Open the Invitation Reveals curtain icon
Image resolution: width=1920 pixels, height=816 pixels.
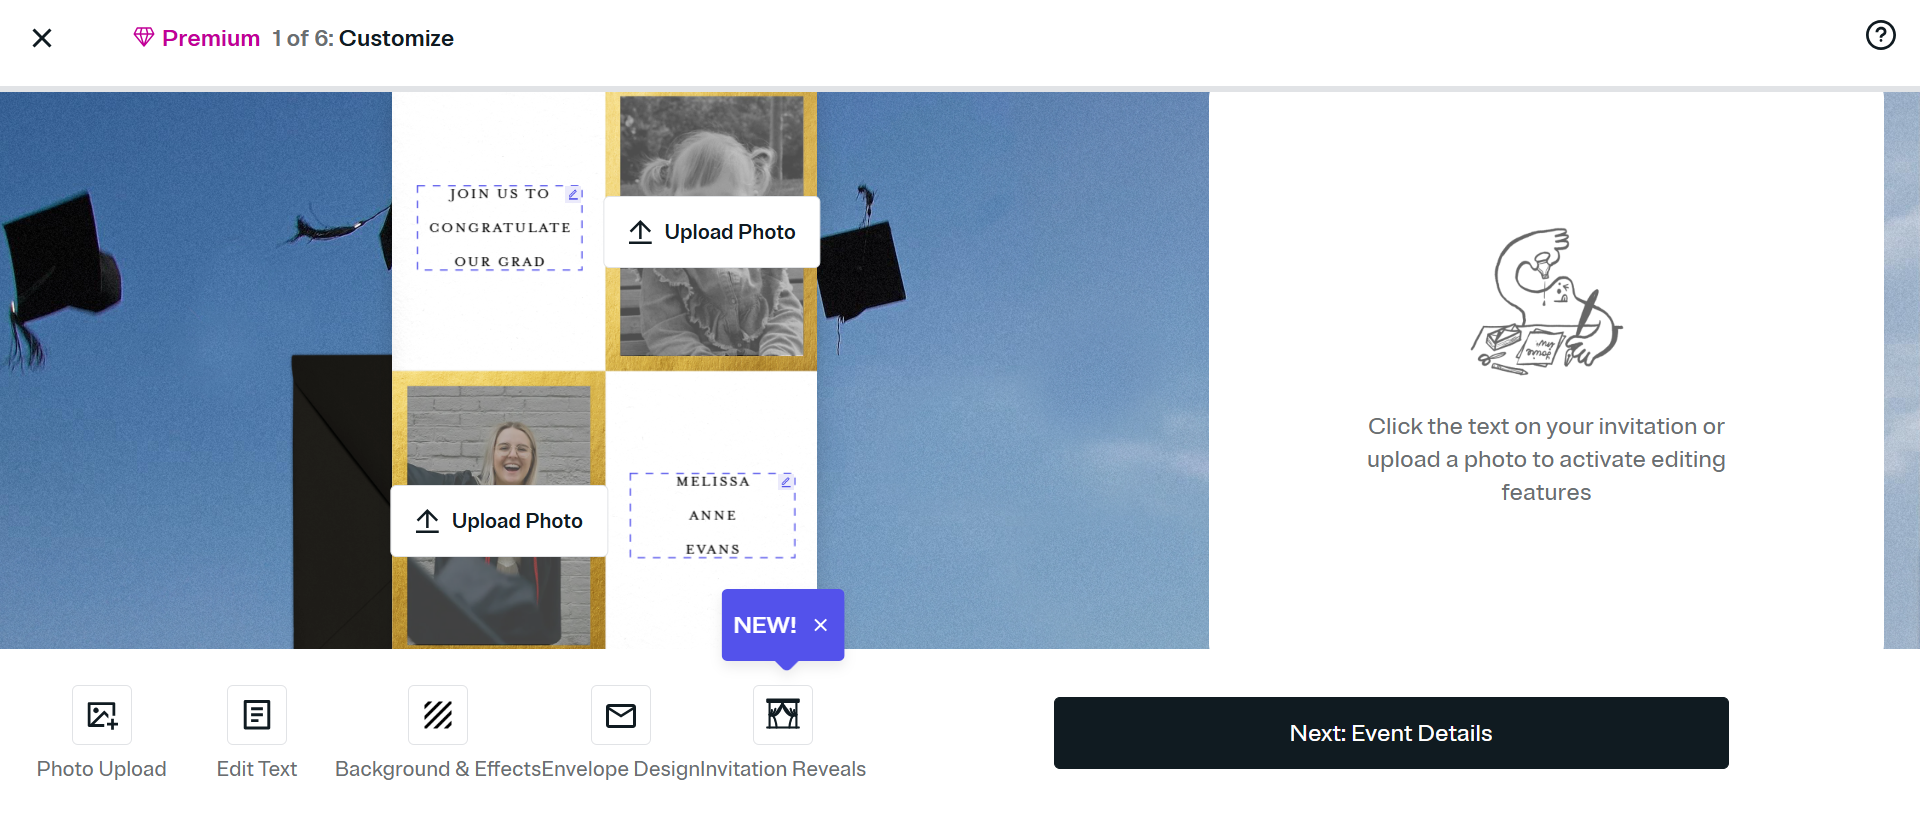(783, 715)
